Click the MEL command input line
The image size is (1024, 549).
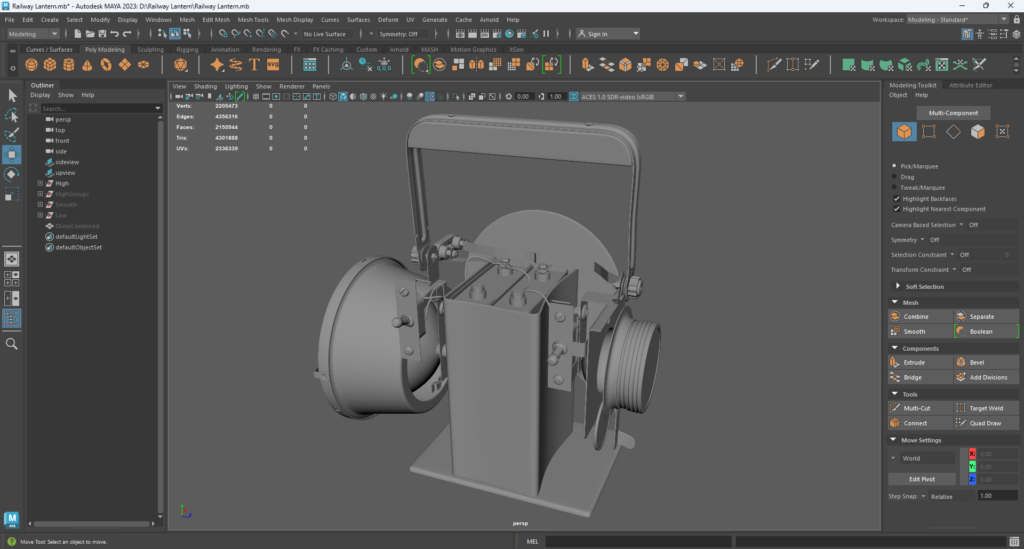(x=638, y=541)
